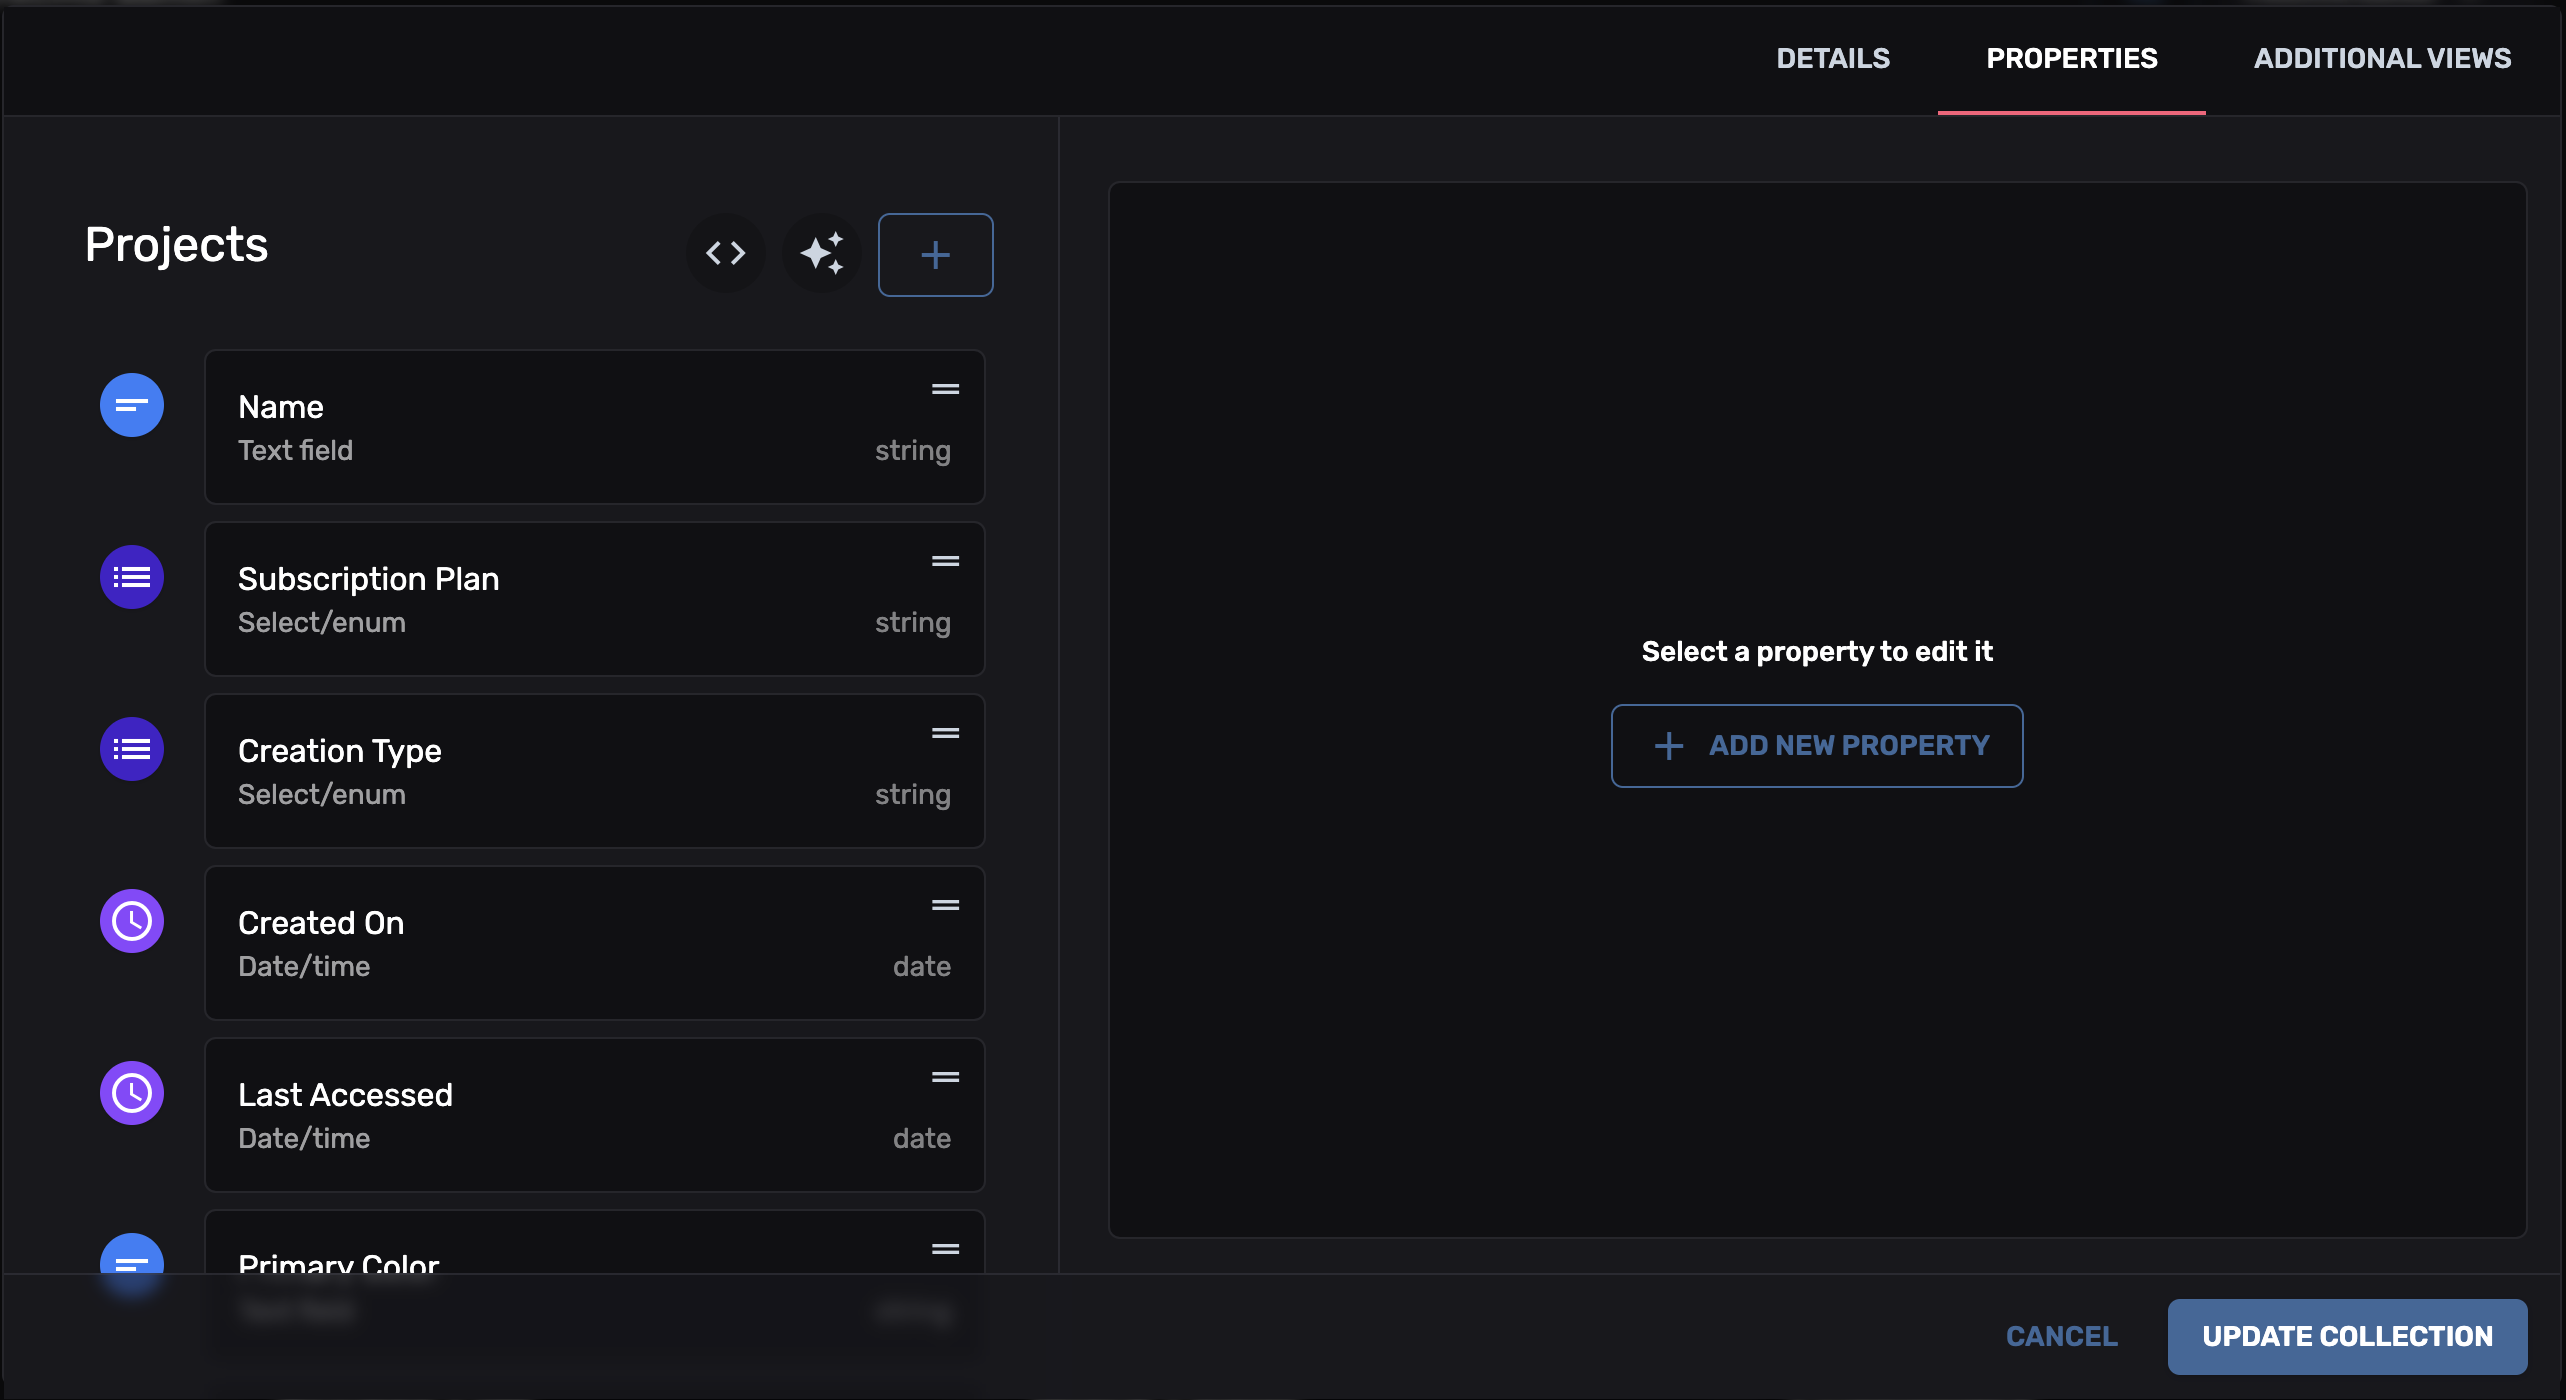
Task: Click the code view icon near Projects
Action: point(725,253)
